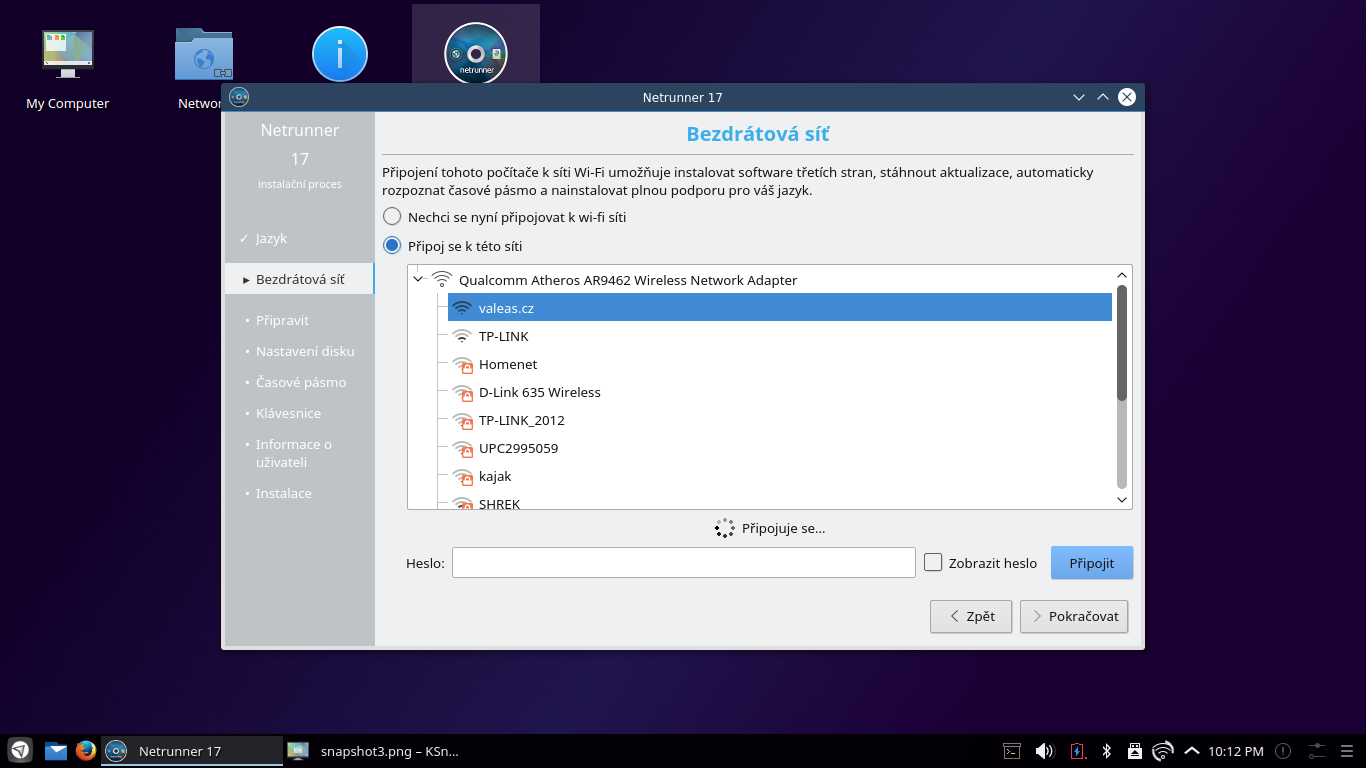Open the battery status tray icon
The height and width of the screenshot is (768, 1366).
tap(1077, 751)
